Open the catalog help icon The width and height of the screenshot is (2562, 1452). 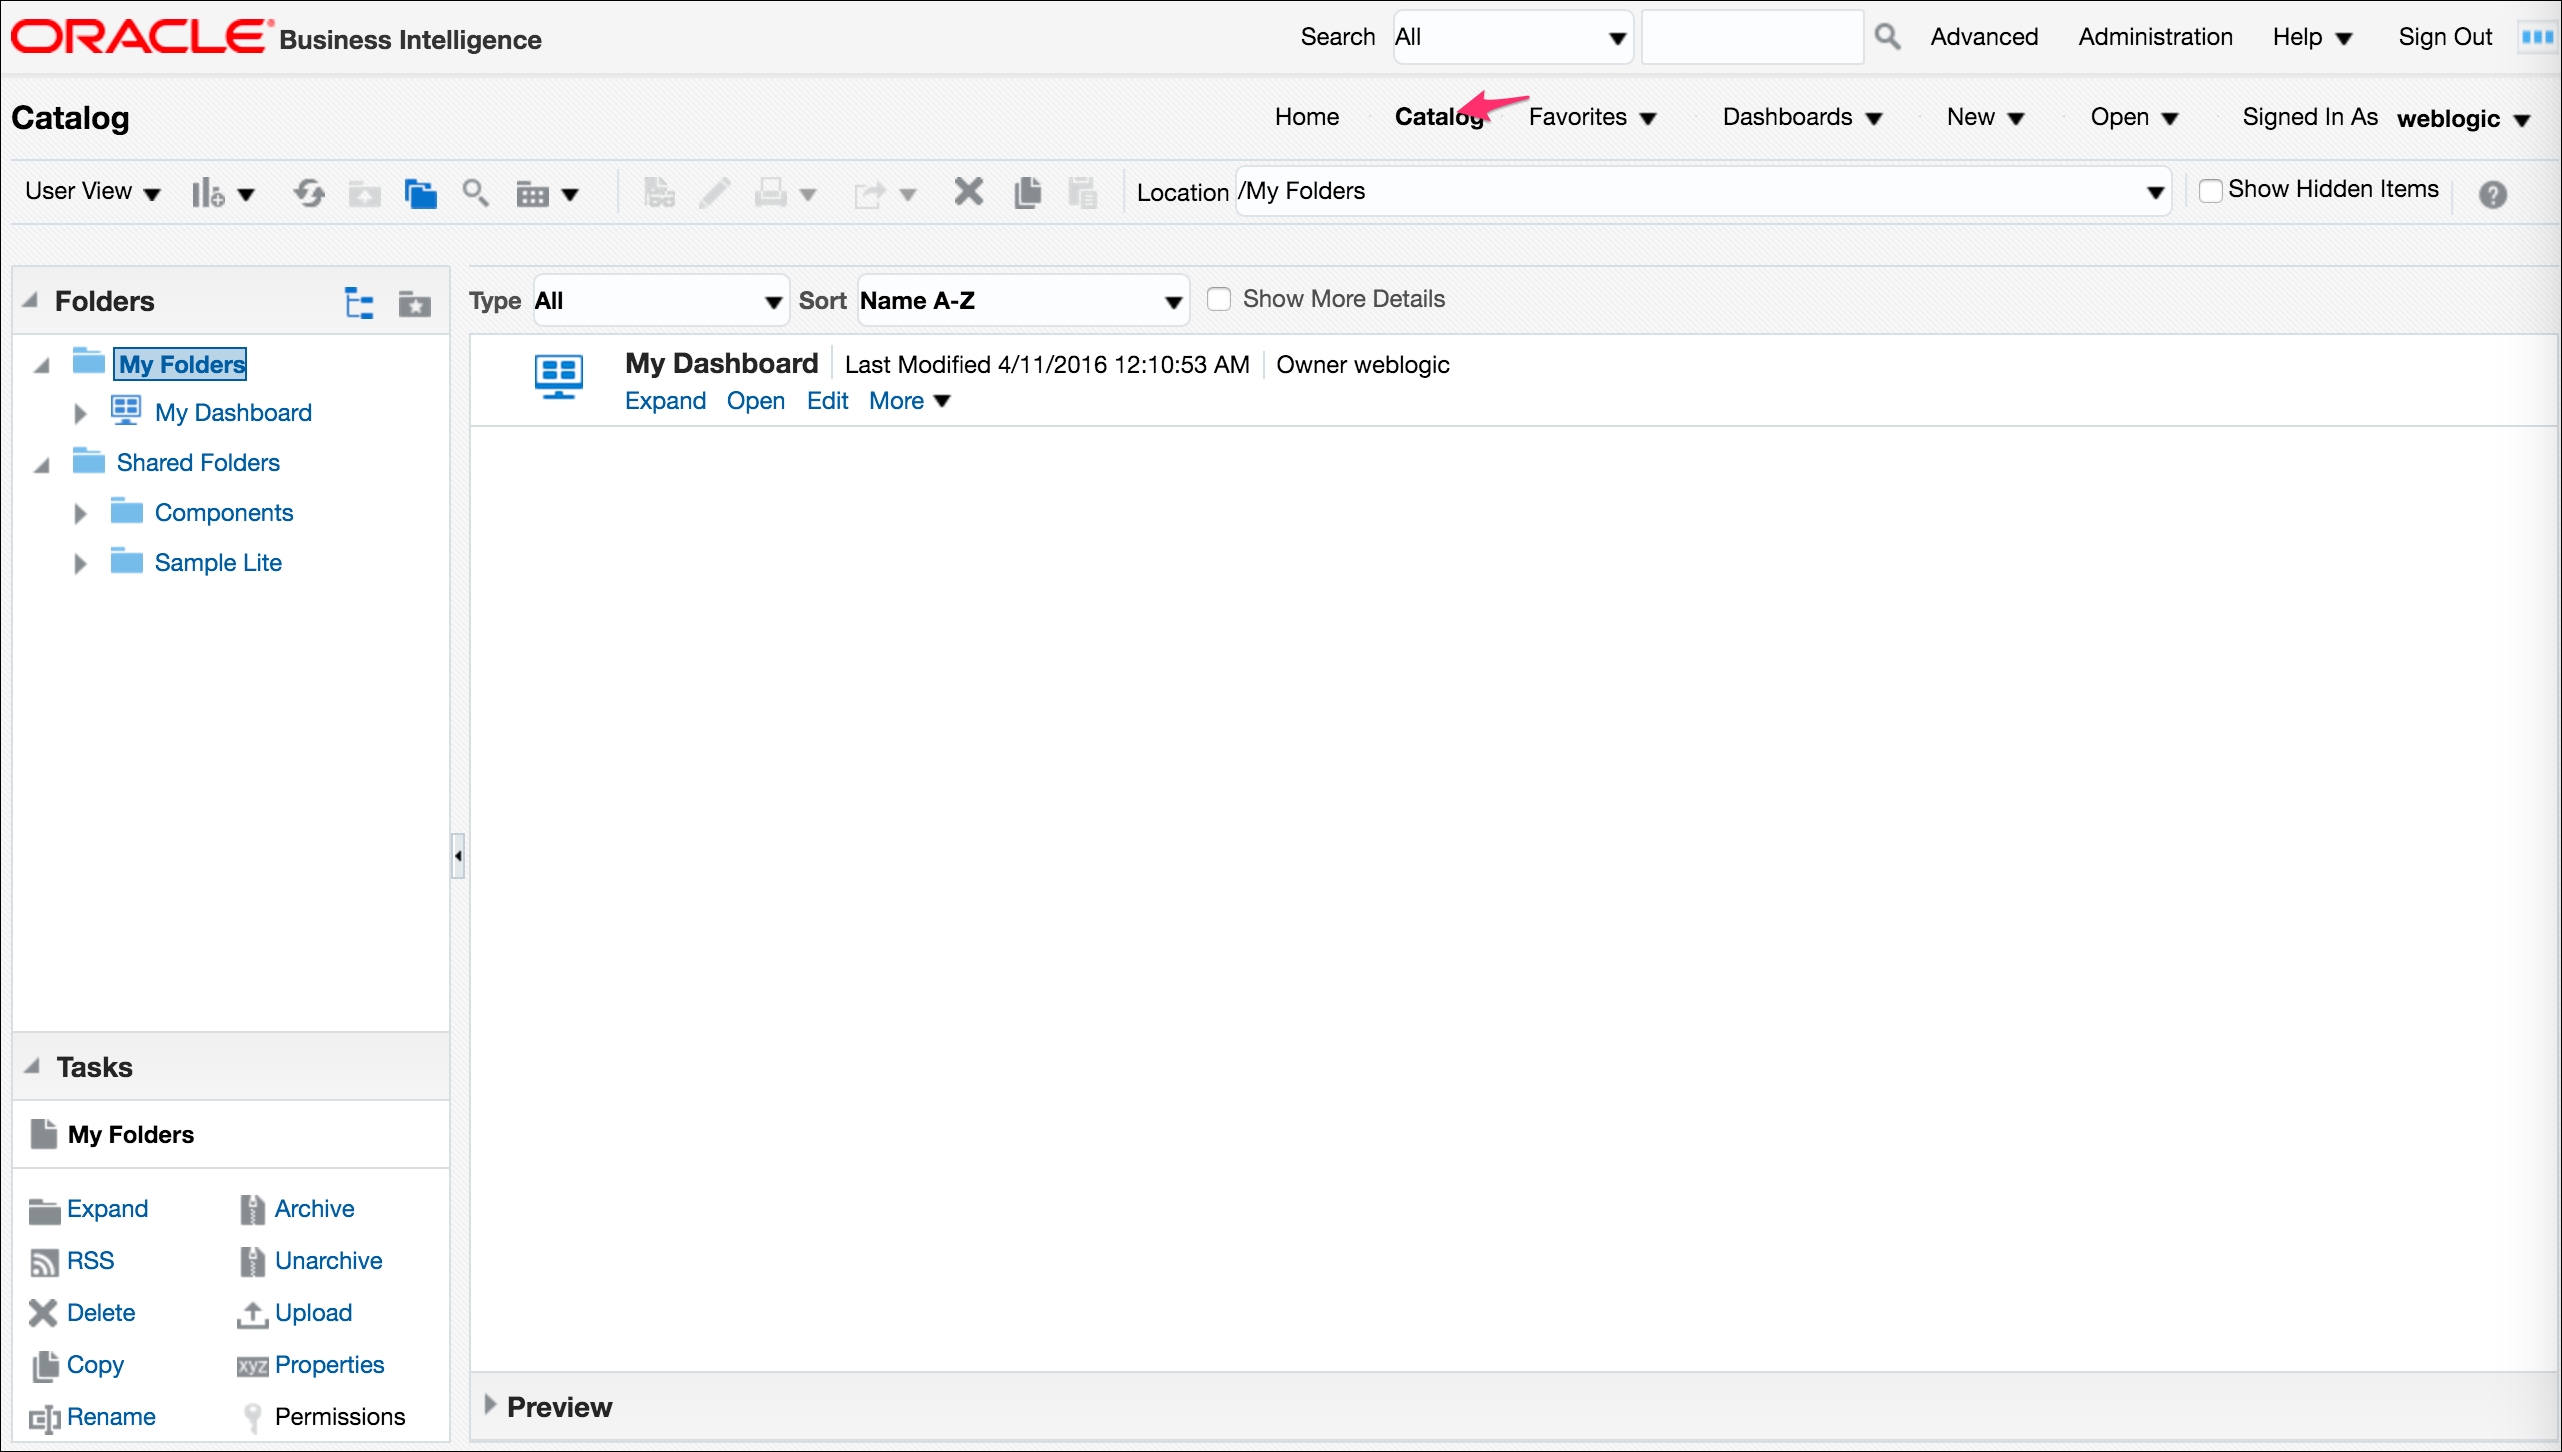pos(2492,194)
